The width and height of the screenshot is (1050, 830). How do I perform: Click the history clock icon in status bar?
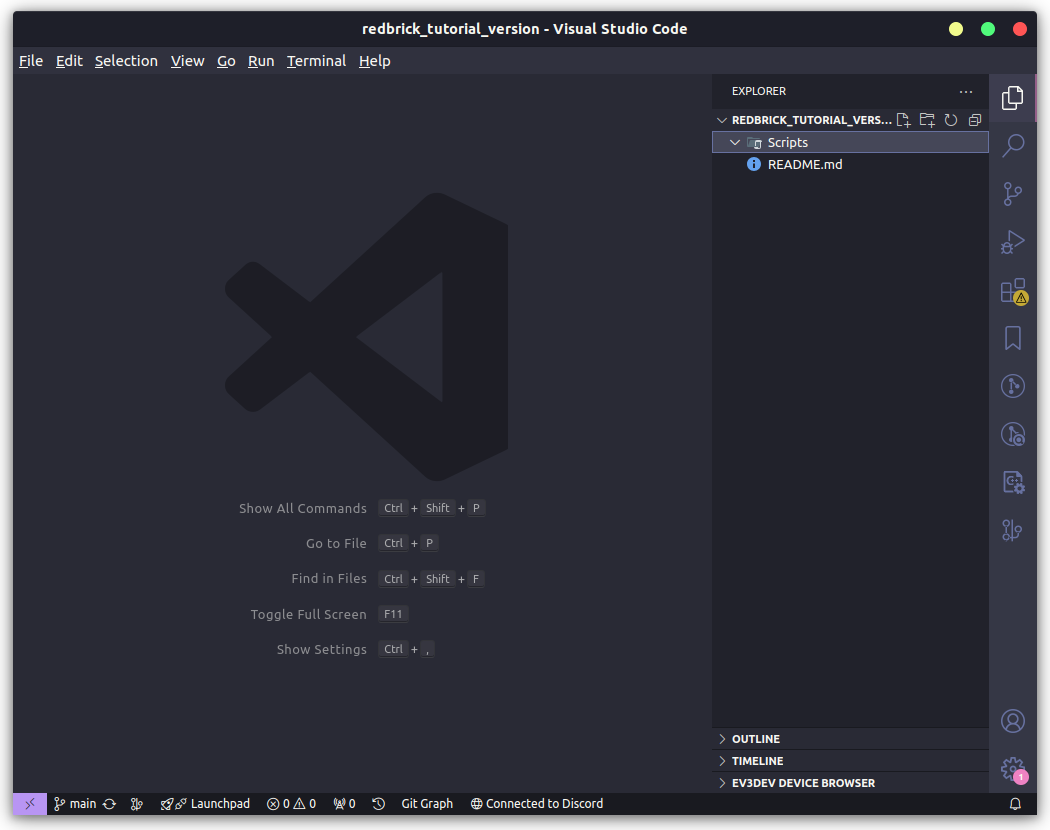378,804
